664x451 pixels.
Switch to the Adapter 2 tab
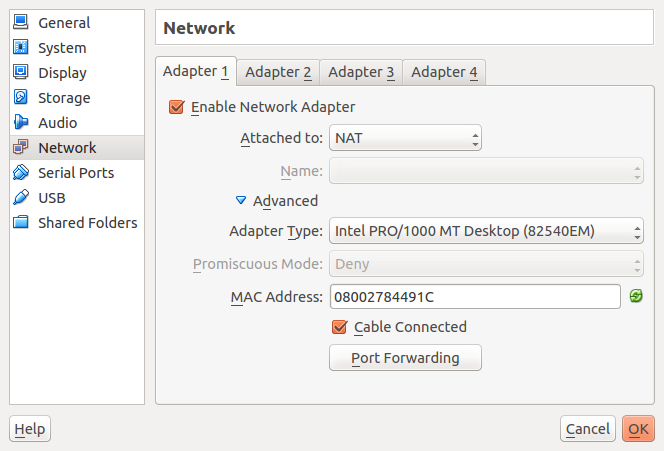[x=278, y=72]
